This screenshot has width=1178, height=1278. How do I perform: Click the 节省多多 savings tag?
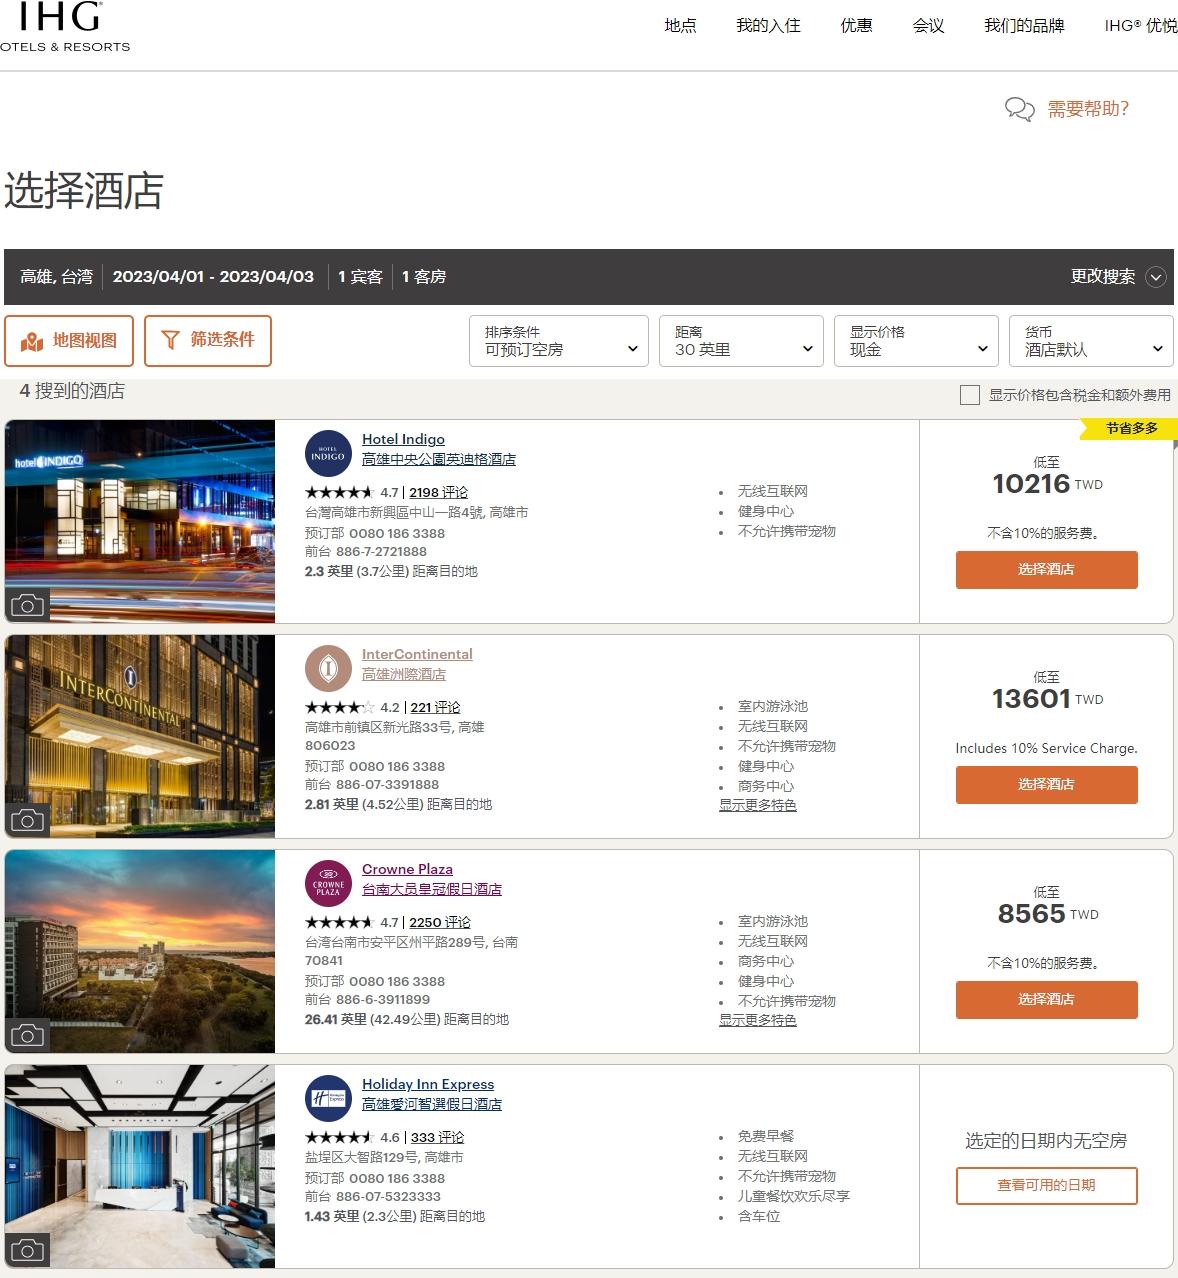point(1131,428)
